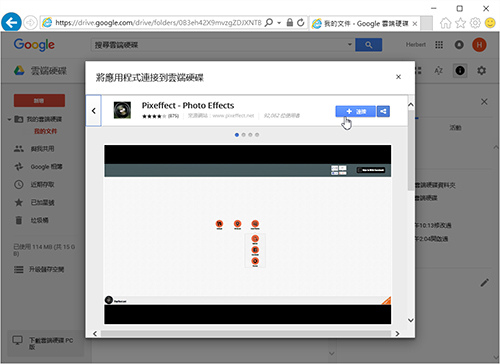Select the fourth carousel dot
The height and width of the screenshot is (364, 500).
(257, 135)
